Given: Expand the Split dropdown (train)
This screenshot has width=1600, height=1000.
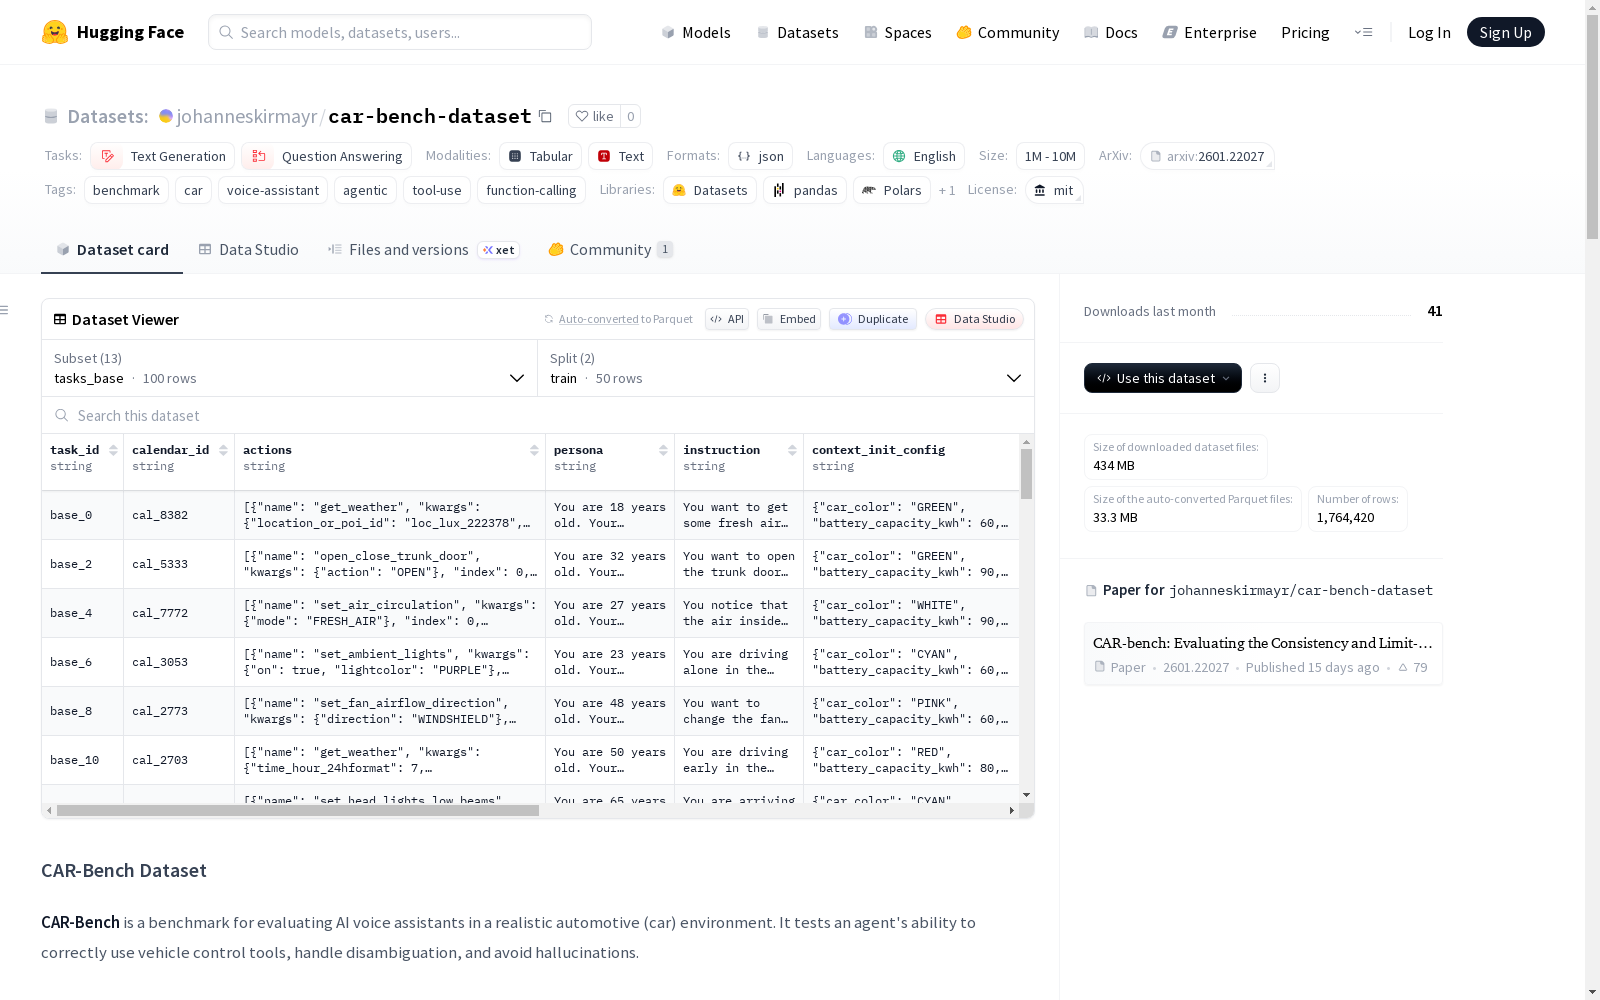Looking at the screenshot, I should (786, 368).
